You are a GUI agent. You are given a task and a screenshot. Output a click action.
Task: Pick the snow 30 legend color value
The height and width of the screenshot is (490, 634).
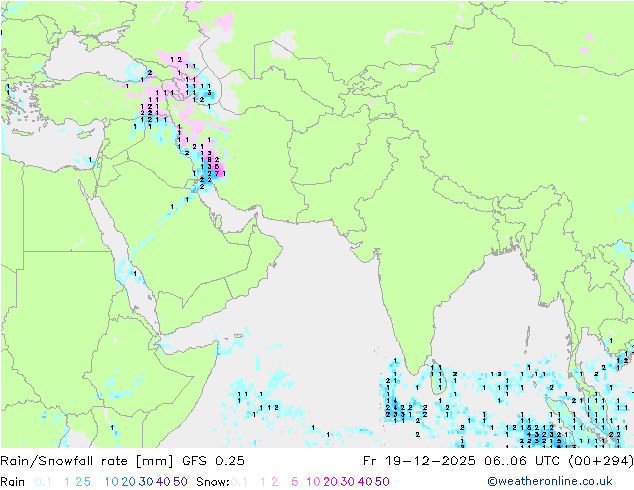point(348,482)
